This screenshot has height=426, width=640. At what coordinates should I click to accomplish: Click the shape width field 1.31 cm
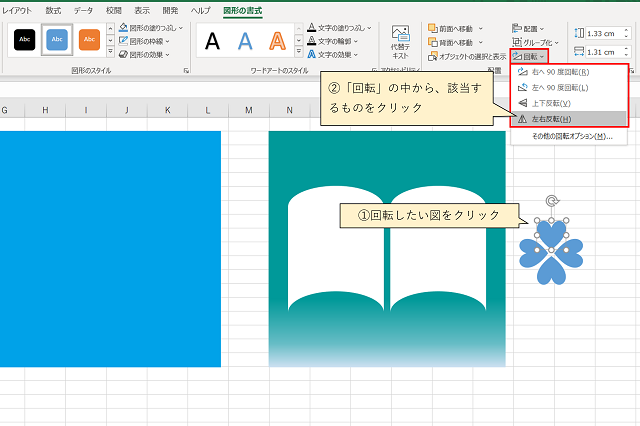603,52
